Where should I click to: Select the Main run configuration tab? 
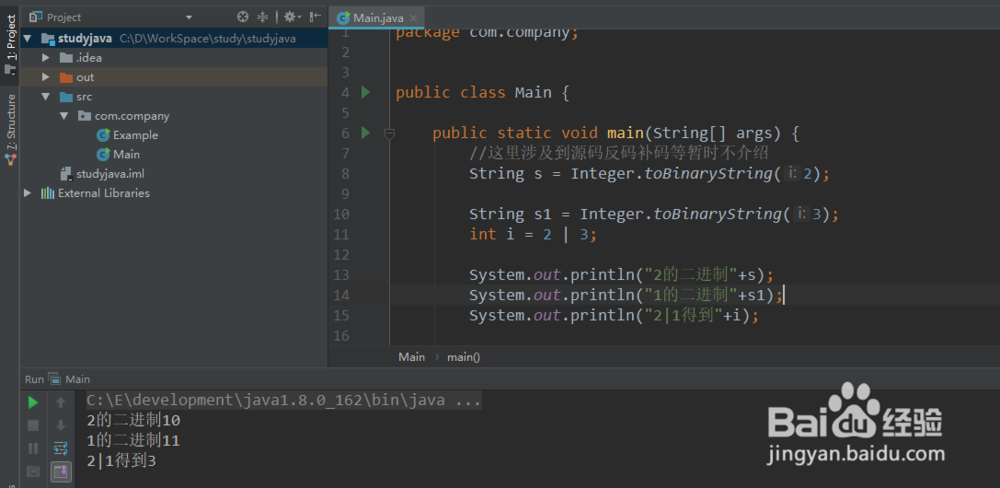(x=70, y=379)
